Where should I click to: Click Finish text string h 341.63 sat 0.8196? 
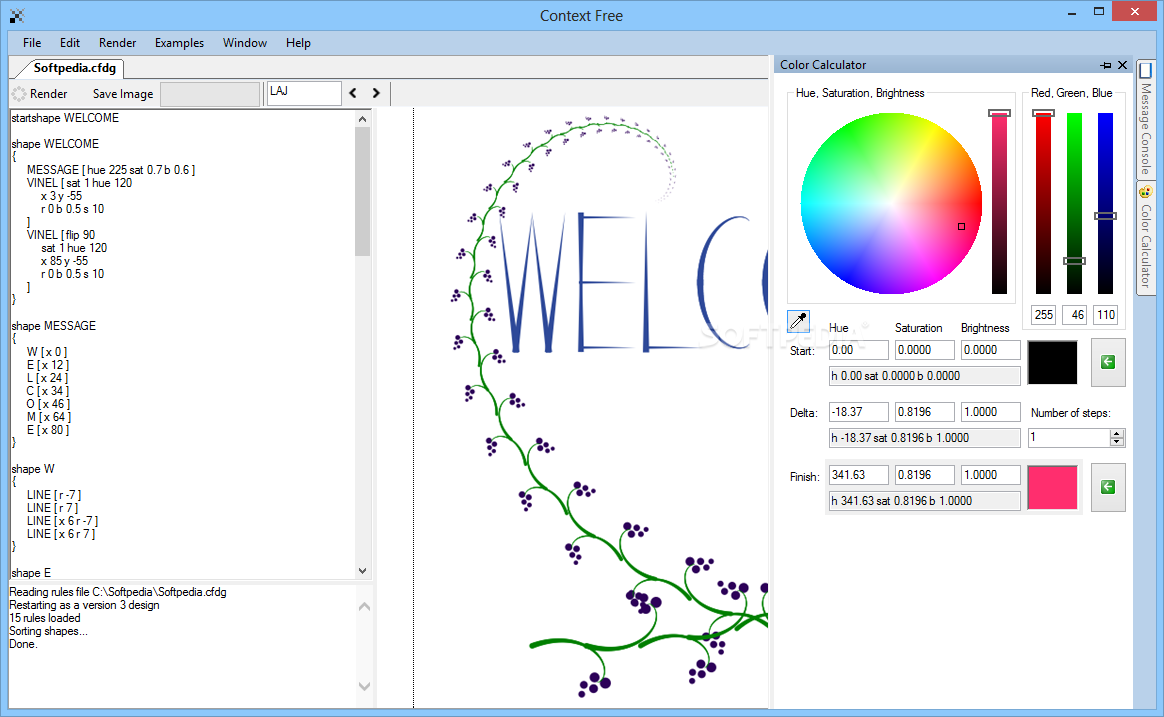tap(924, 501)
